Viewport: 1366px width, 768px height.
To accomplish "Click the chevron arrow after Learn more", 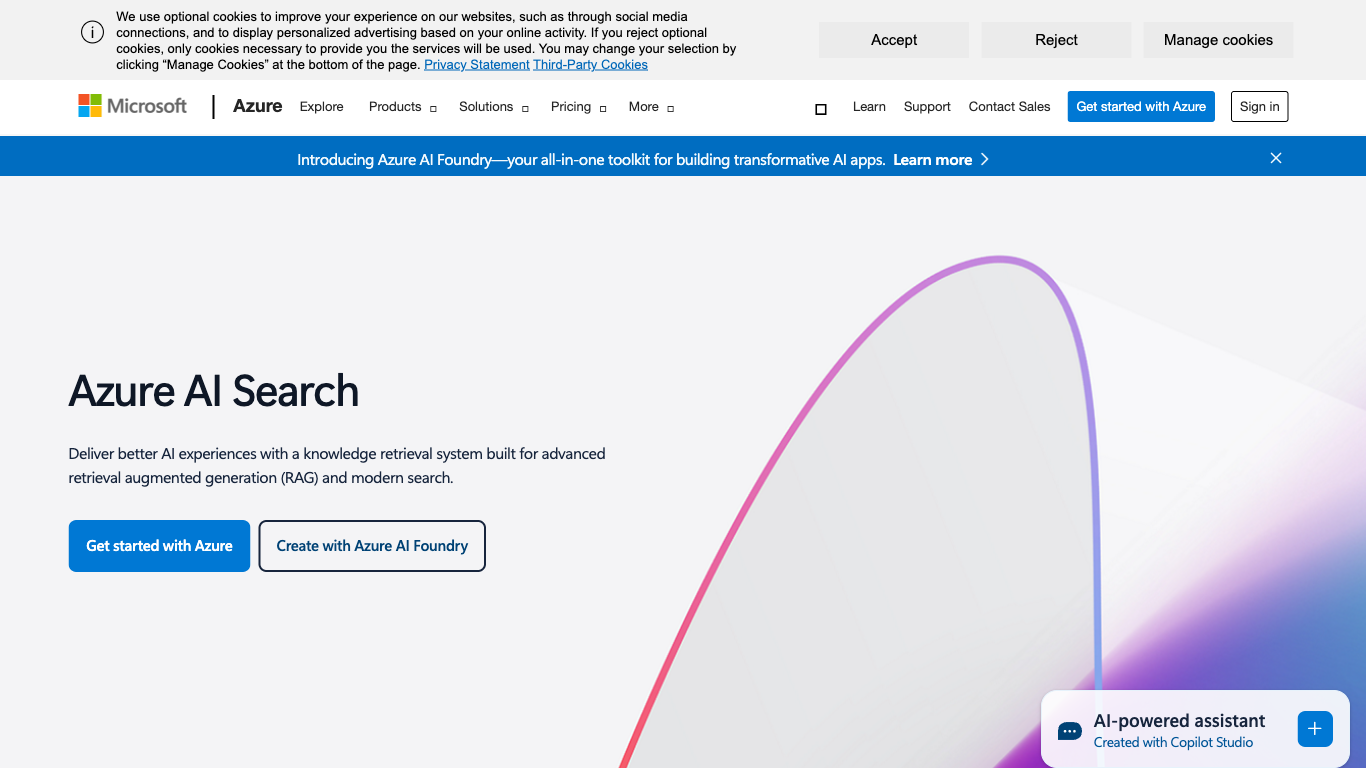I will tap(985, 159).
